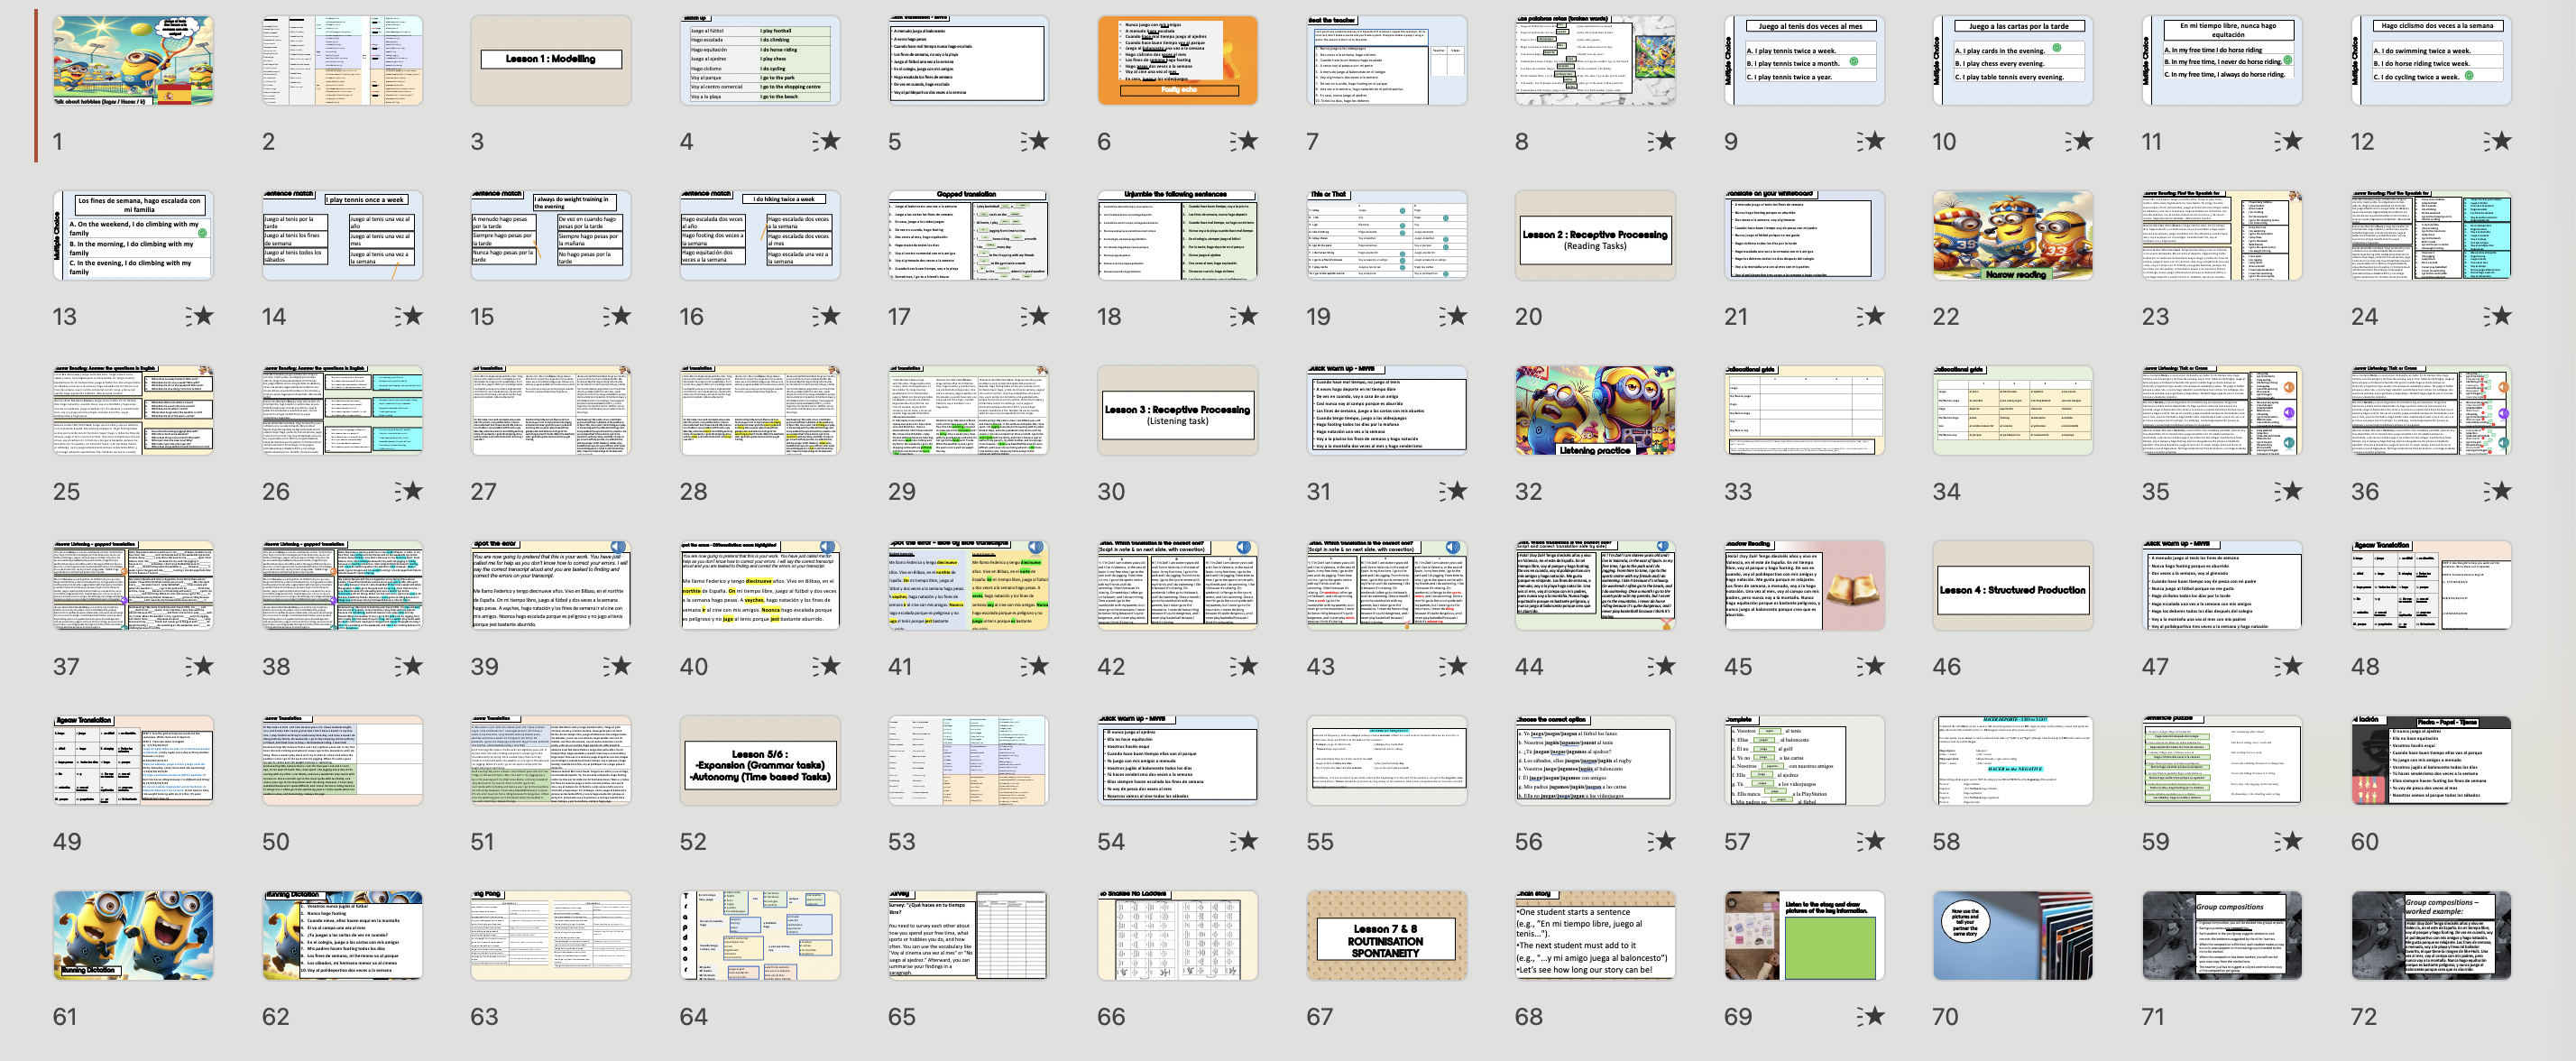2576x1061 pixels.
Task: Select the speech bubble slide 70
Action: coord(2013,935)
